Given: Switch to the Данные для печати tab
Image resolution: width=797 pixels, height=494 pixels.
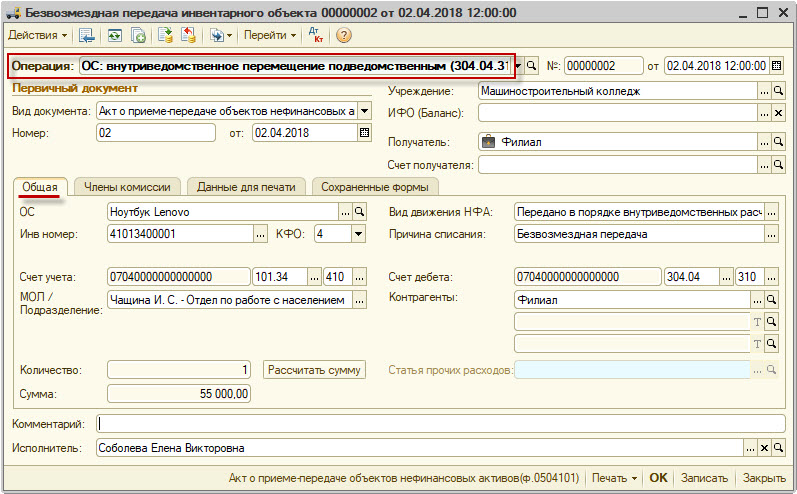Looking at the screenshot, I should click(246, 187).
